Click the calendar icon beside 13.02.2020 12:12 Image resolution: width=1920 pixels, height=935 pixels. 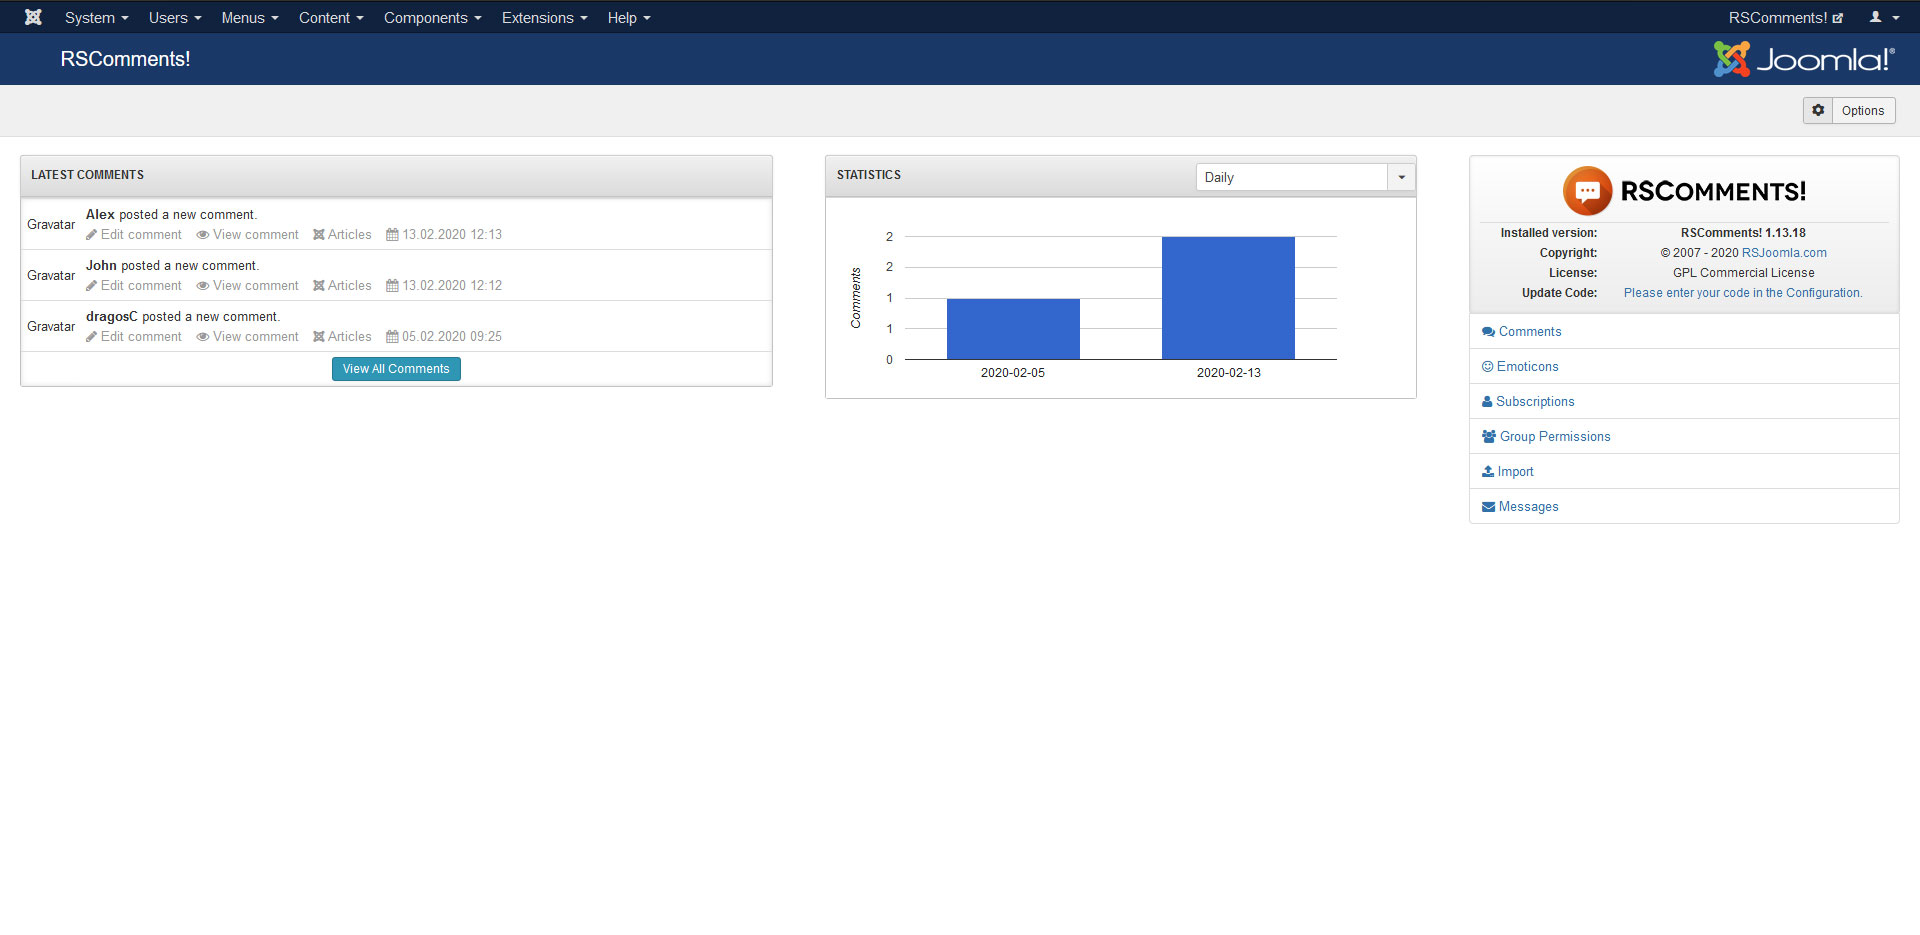coord(392,286)
